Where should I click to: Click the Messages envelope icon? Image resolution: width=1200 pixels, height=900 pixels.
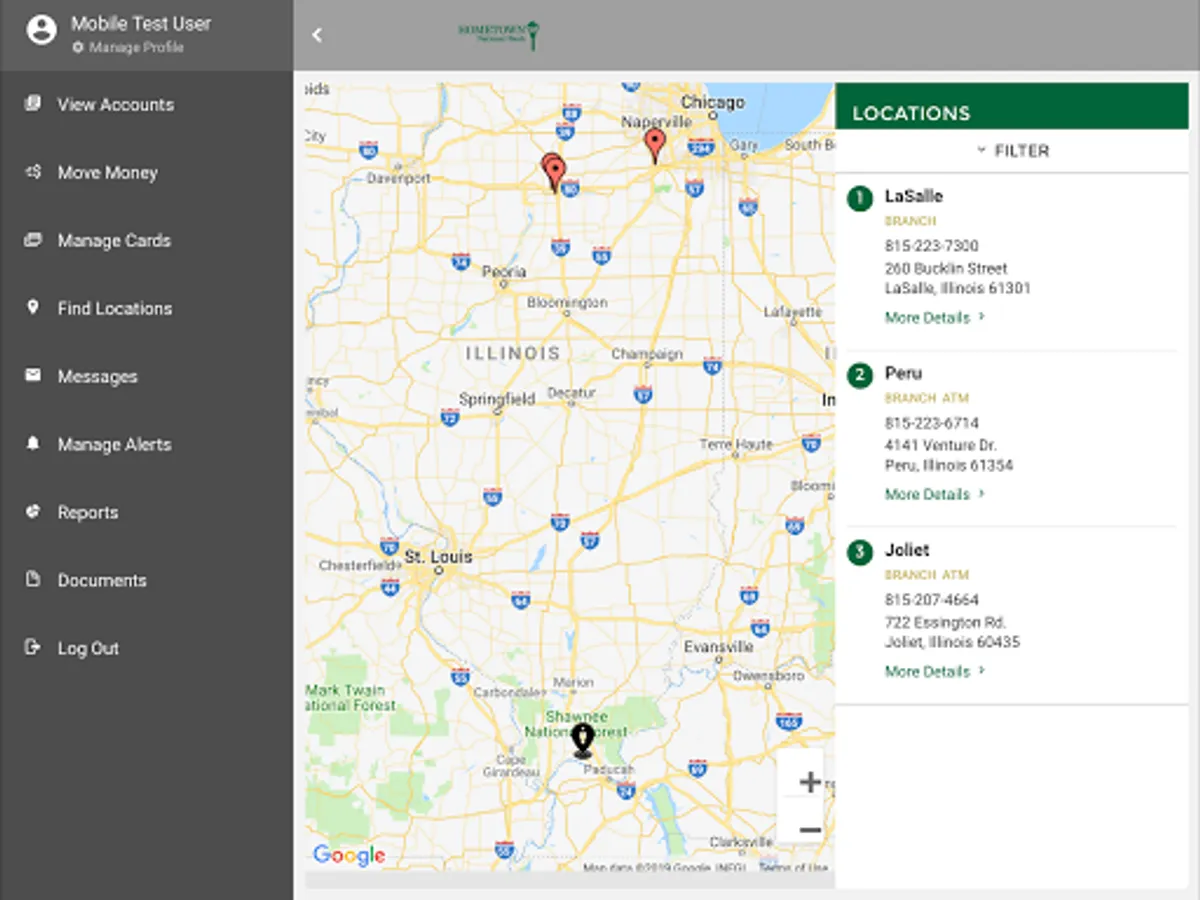pyautogui.click(x=33, y=375)
